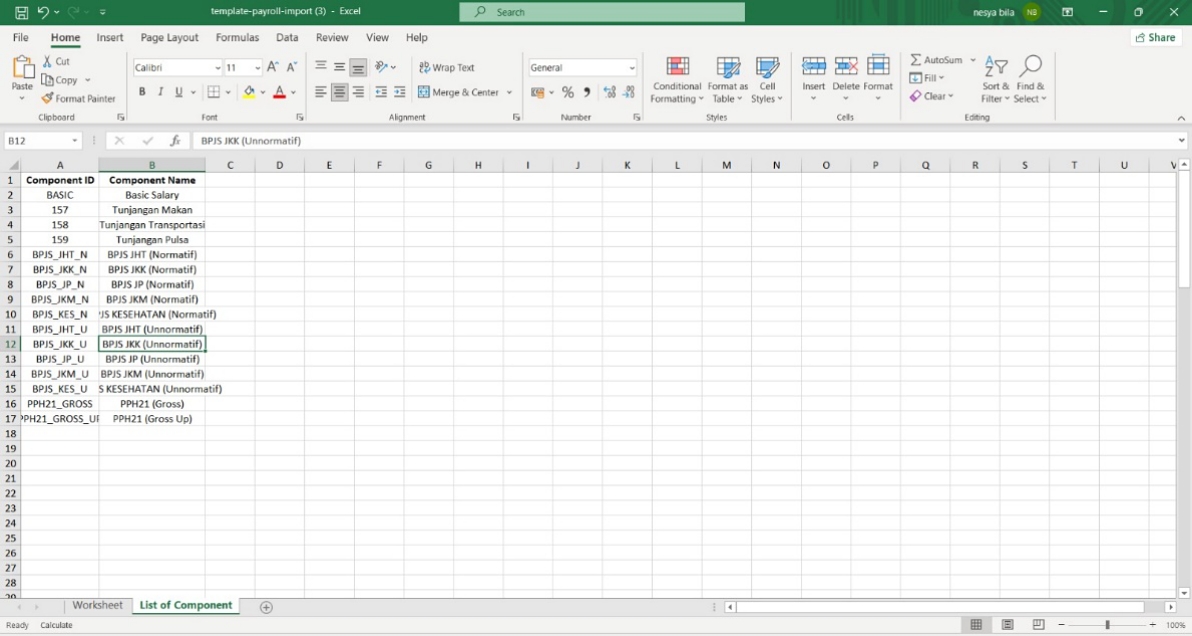Click the Find & Select magnifier icon
This screenshot has height=636, width=1192.
tap(1030, 68)
